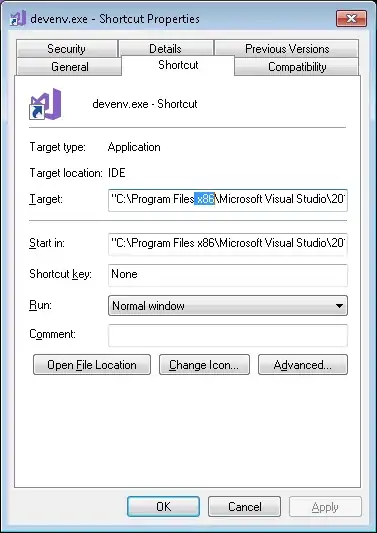The image size is (377, 533).
Task: Select the active Shortcut tab
Action: point(178,65)
